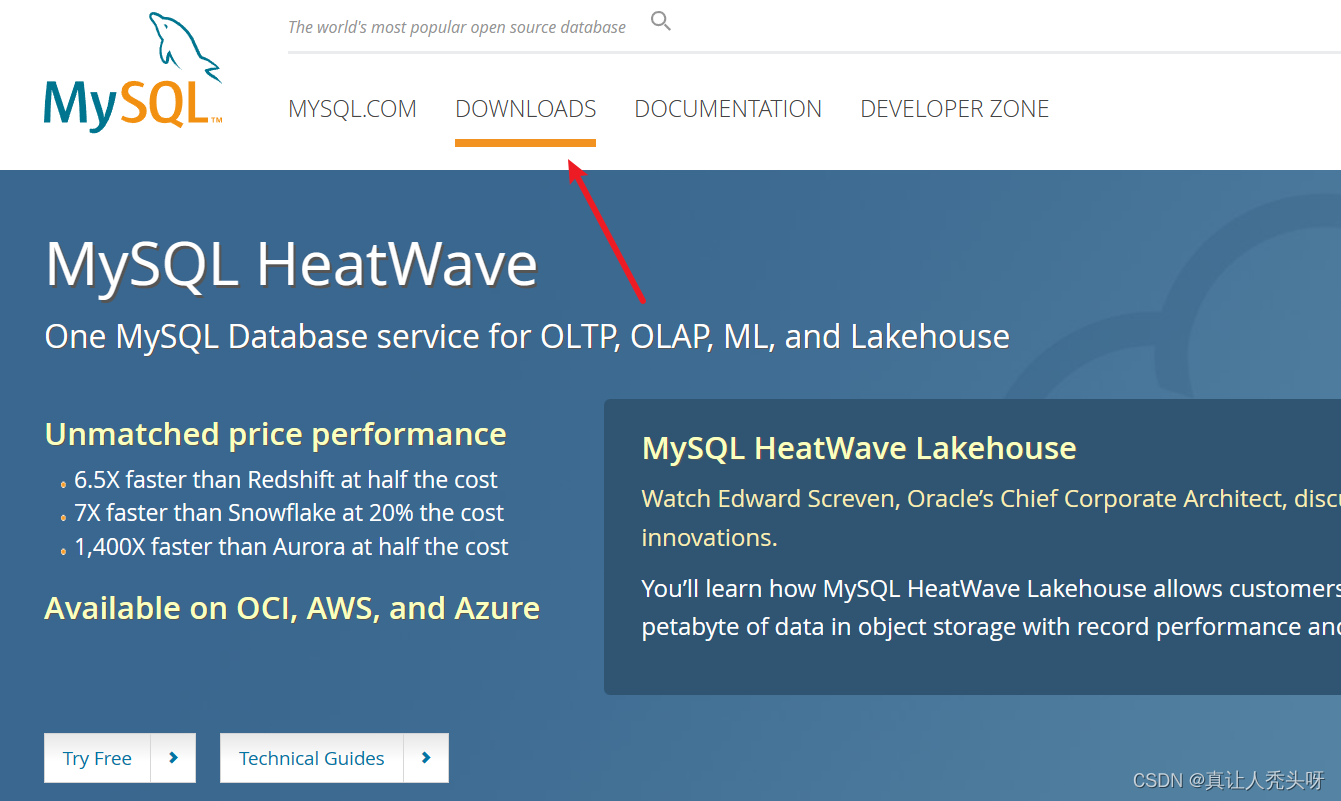
Task: Click 'Watch Edward Screven' text line
Action: pos(991,499)
